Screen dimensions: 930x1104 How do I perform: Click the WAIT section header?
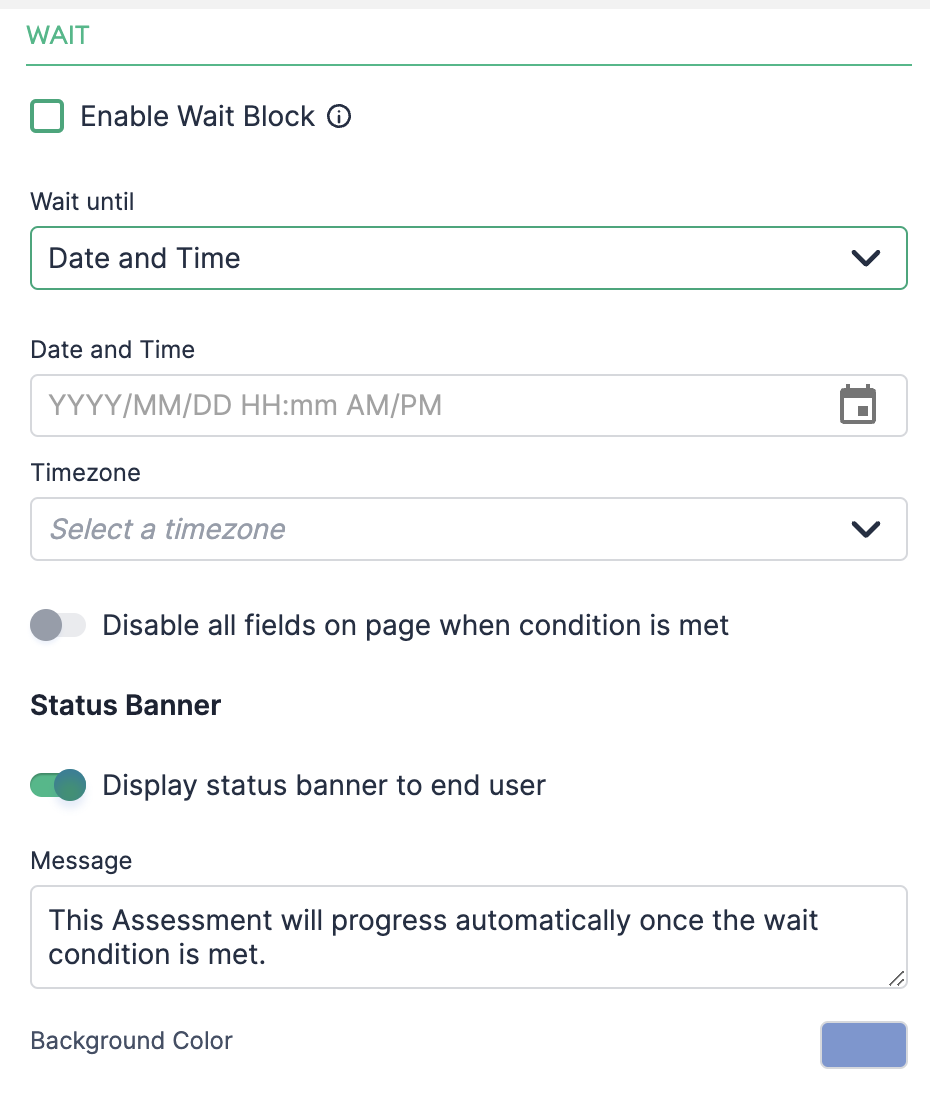click(58, 35)
